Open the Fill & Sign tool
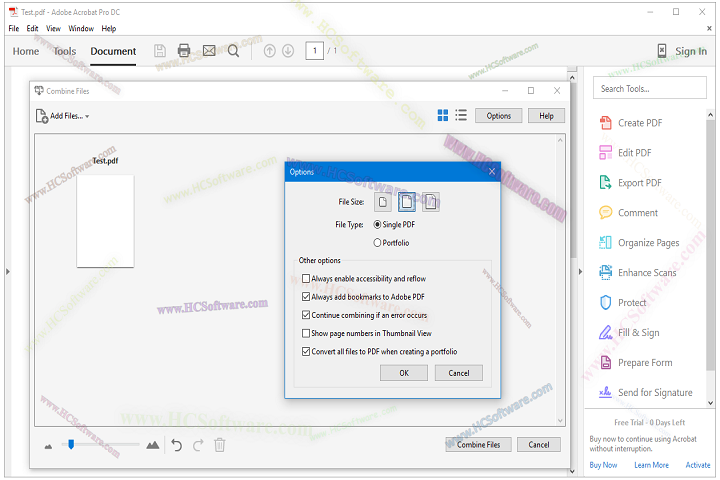This screenshot has height=480, width=720. coord(629,333)
